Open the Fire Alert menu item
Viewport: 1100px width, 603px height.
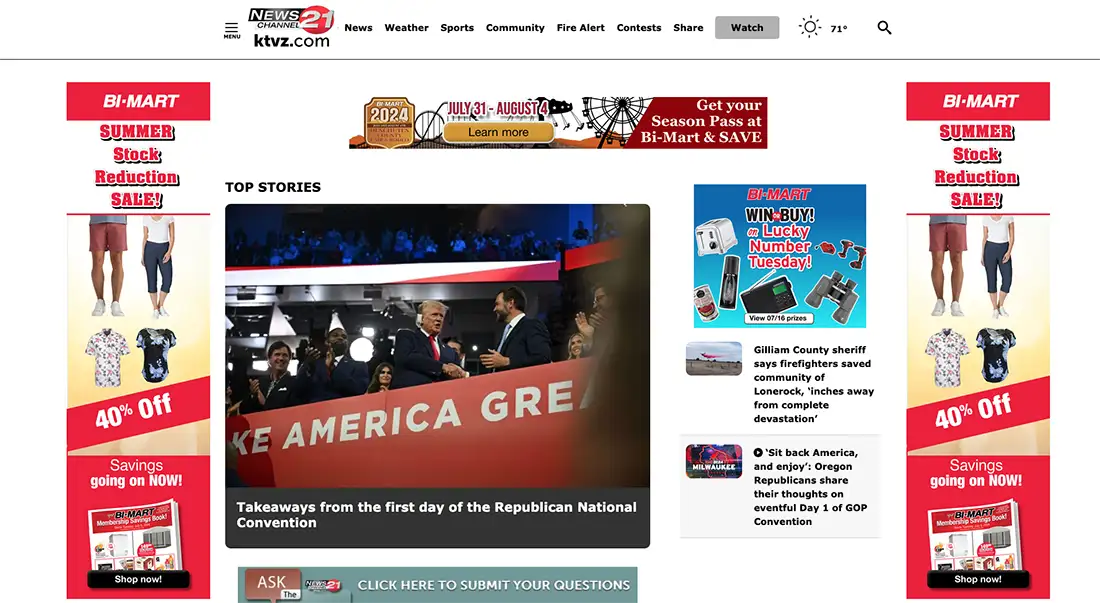(580, 27)
